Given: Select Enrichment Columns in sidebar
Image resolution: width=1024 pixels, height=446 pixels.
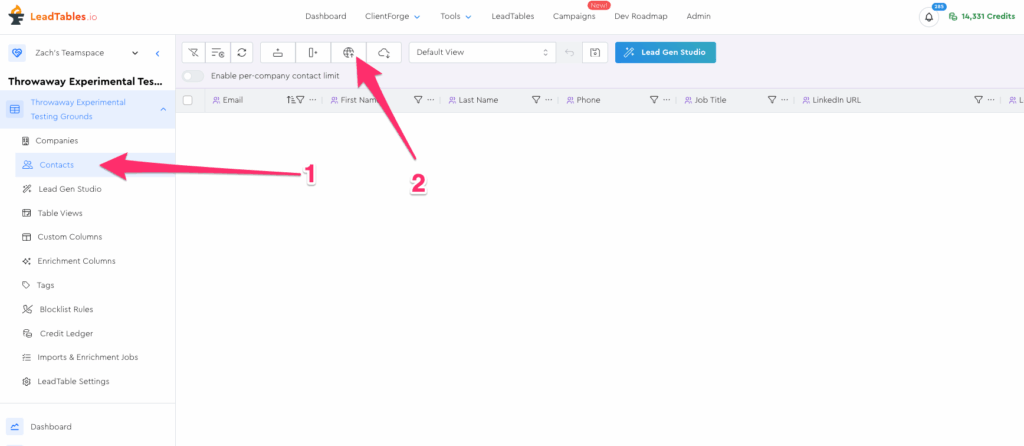Looking at the screenshot, I should (x=76, y=261).
